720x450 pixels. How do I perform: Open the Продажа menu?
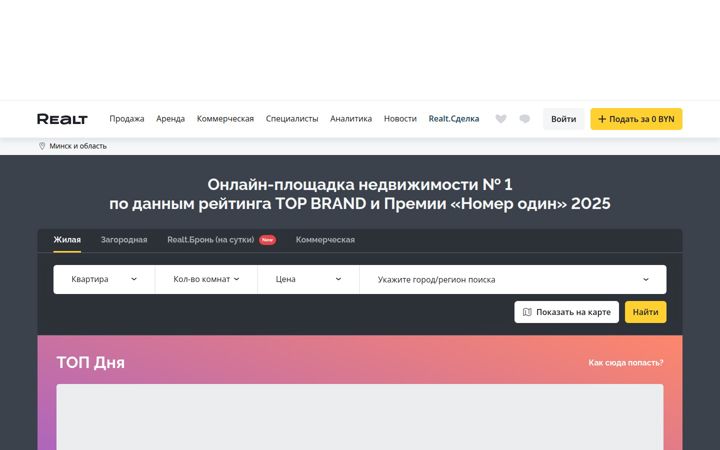[x=127, y=119]
